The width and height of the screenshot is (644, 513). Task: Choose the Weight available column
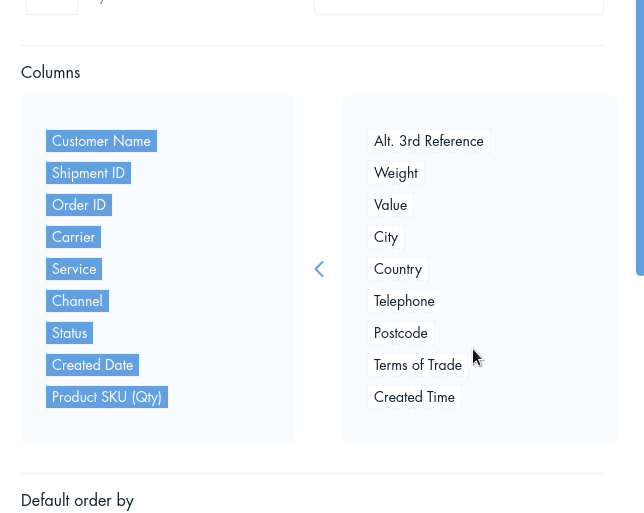[396, 173]
